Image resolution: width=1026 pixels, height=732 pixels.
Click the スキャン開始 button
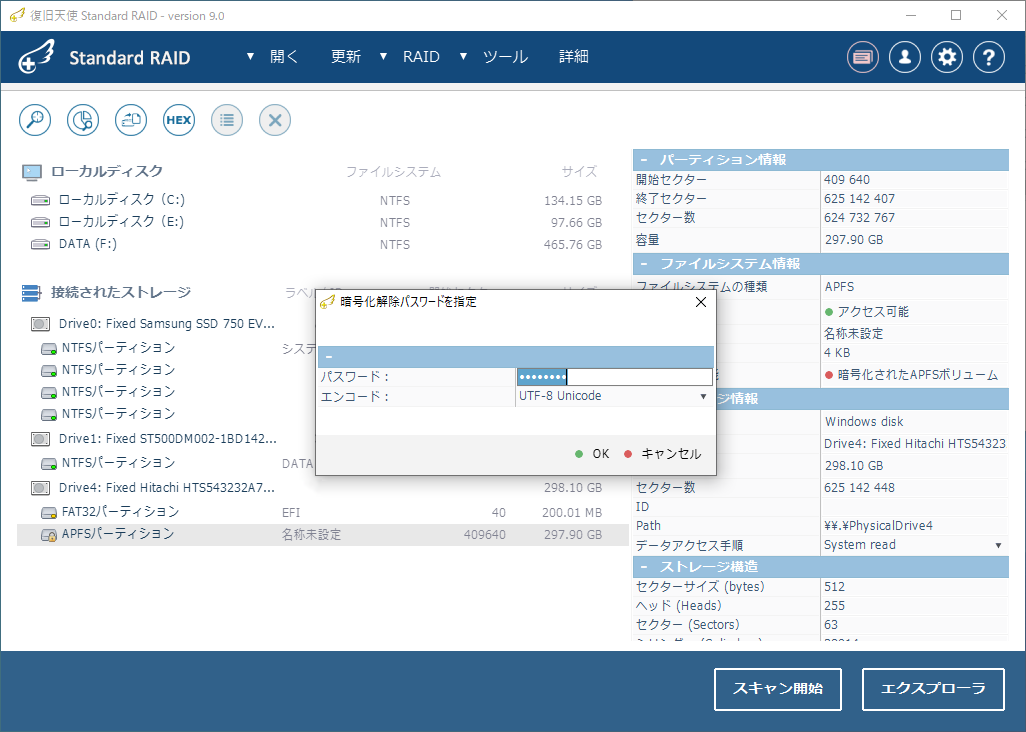777,689
